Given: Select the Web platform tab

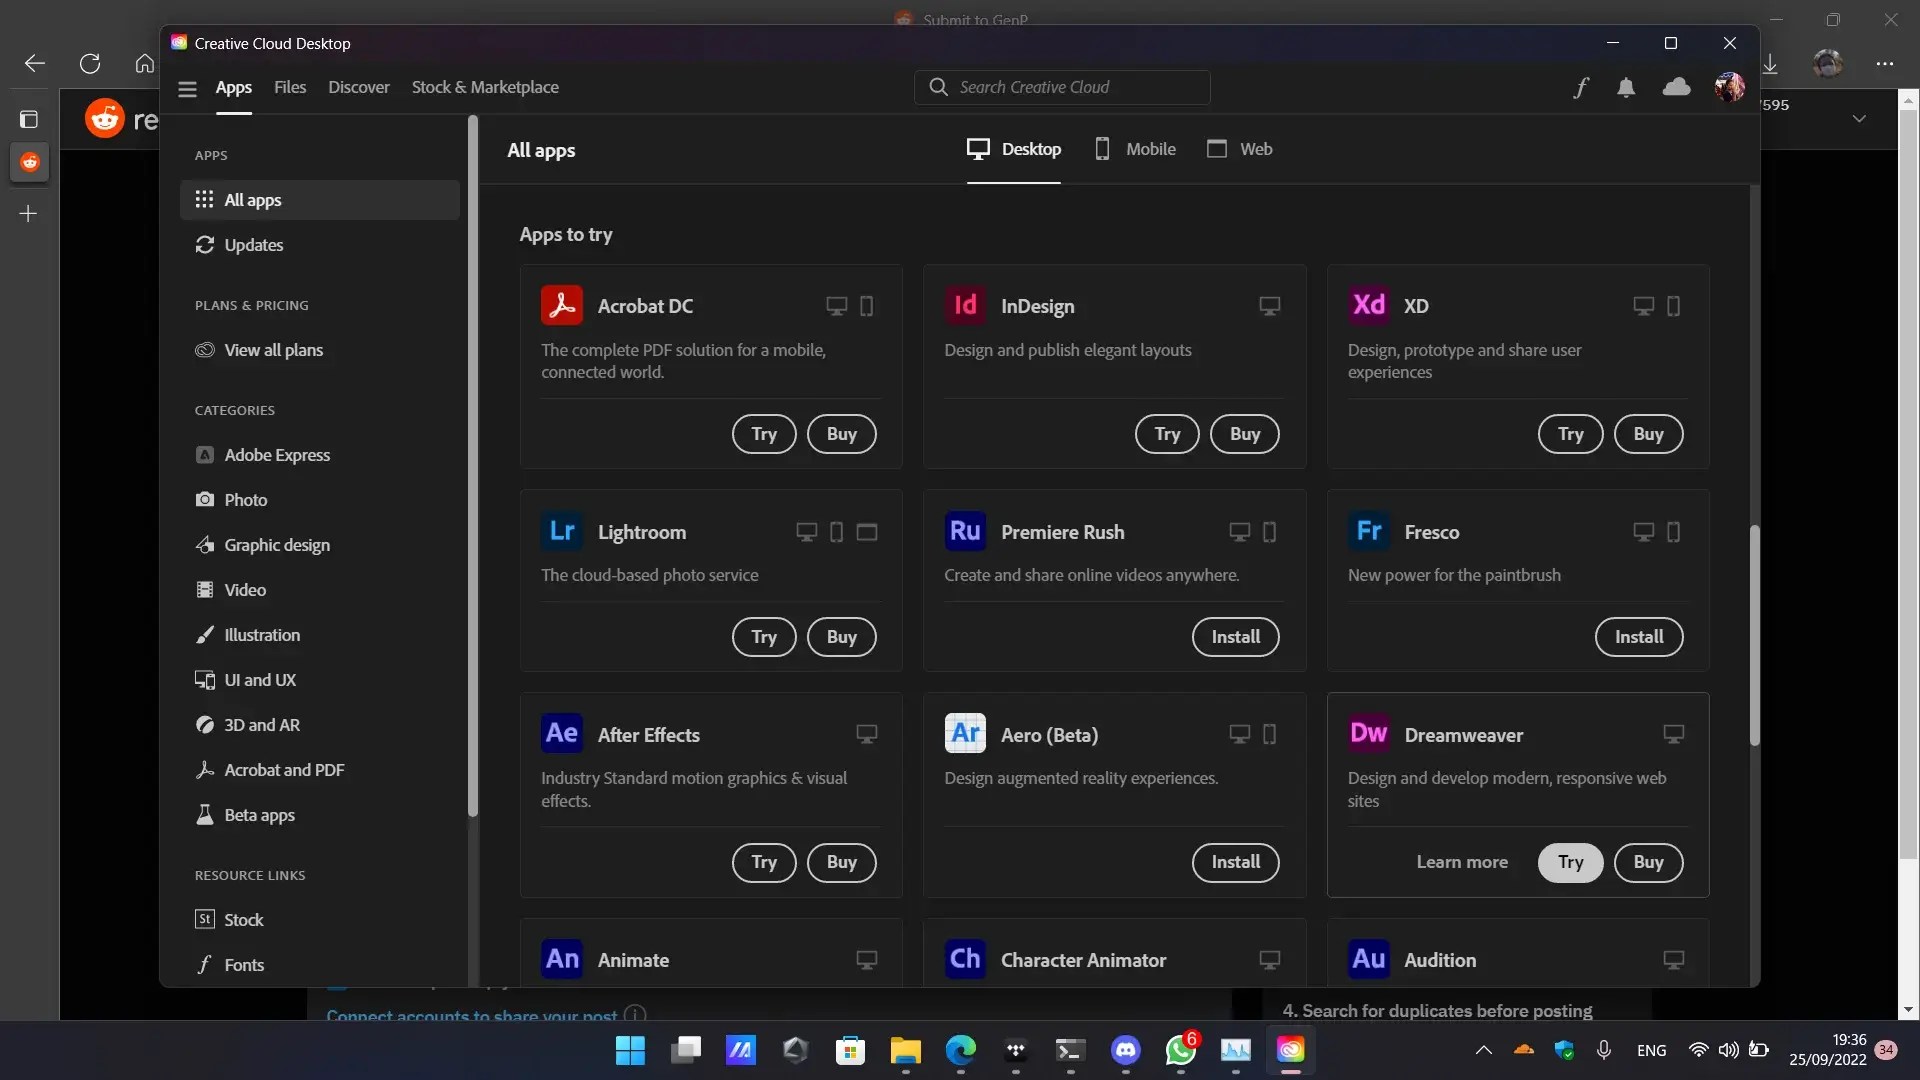Looking at the screenshot, I should click(1240, 149).
